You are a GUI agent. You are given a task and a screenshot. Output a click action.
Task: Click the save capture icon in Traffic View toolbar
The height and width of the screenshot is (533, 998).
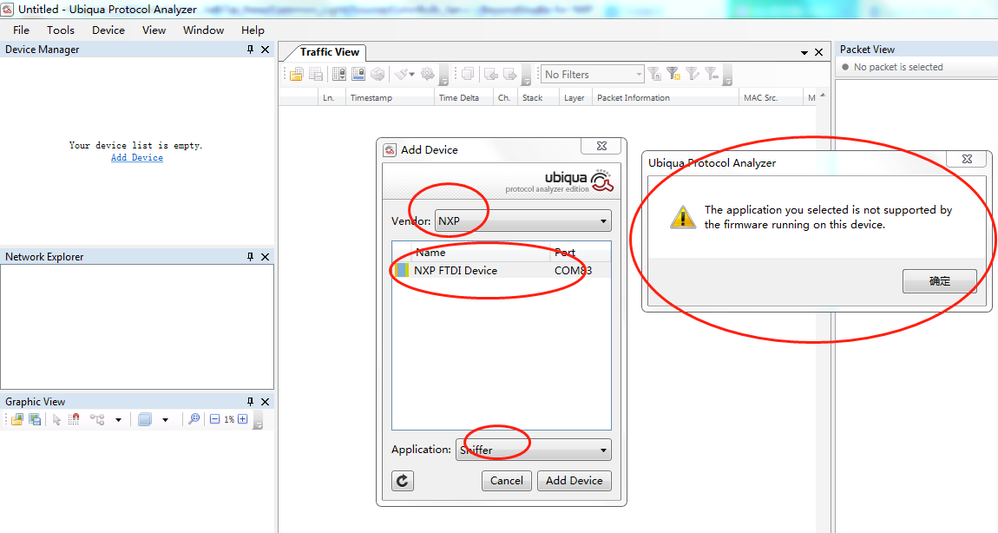click(x=316, y=75)
